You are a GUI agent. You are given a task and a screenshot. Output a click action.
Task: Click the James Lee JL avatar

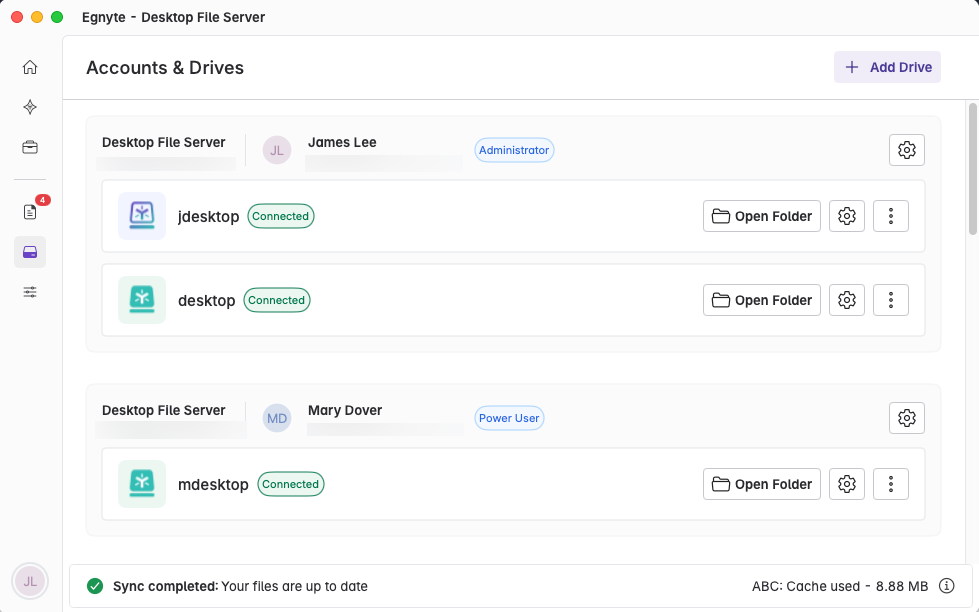tap(277, 150)
